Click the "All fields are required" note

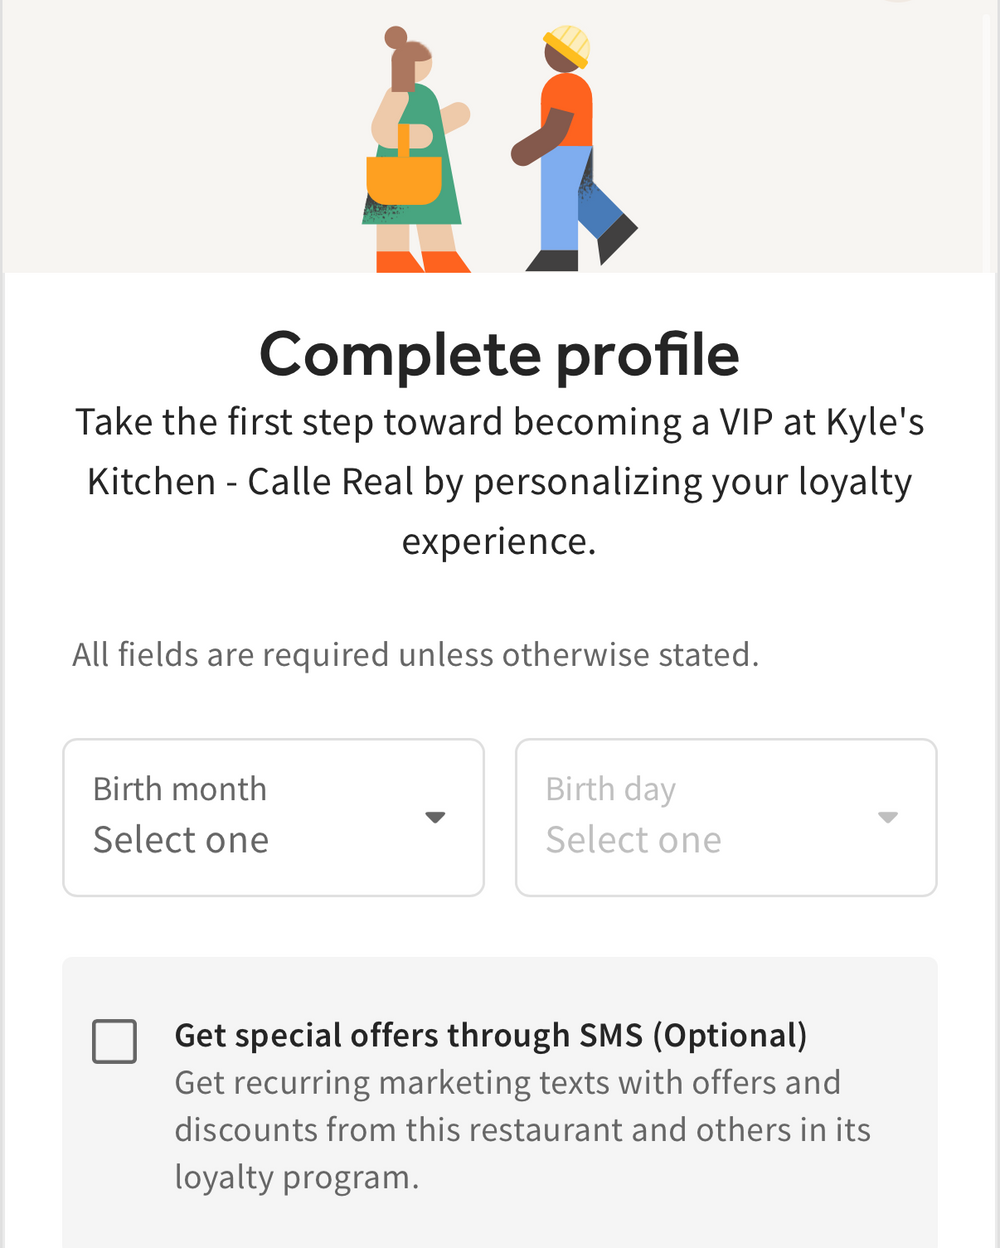tap(415, 655)
